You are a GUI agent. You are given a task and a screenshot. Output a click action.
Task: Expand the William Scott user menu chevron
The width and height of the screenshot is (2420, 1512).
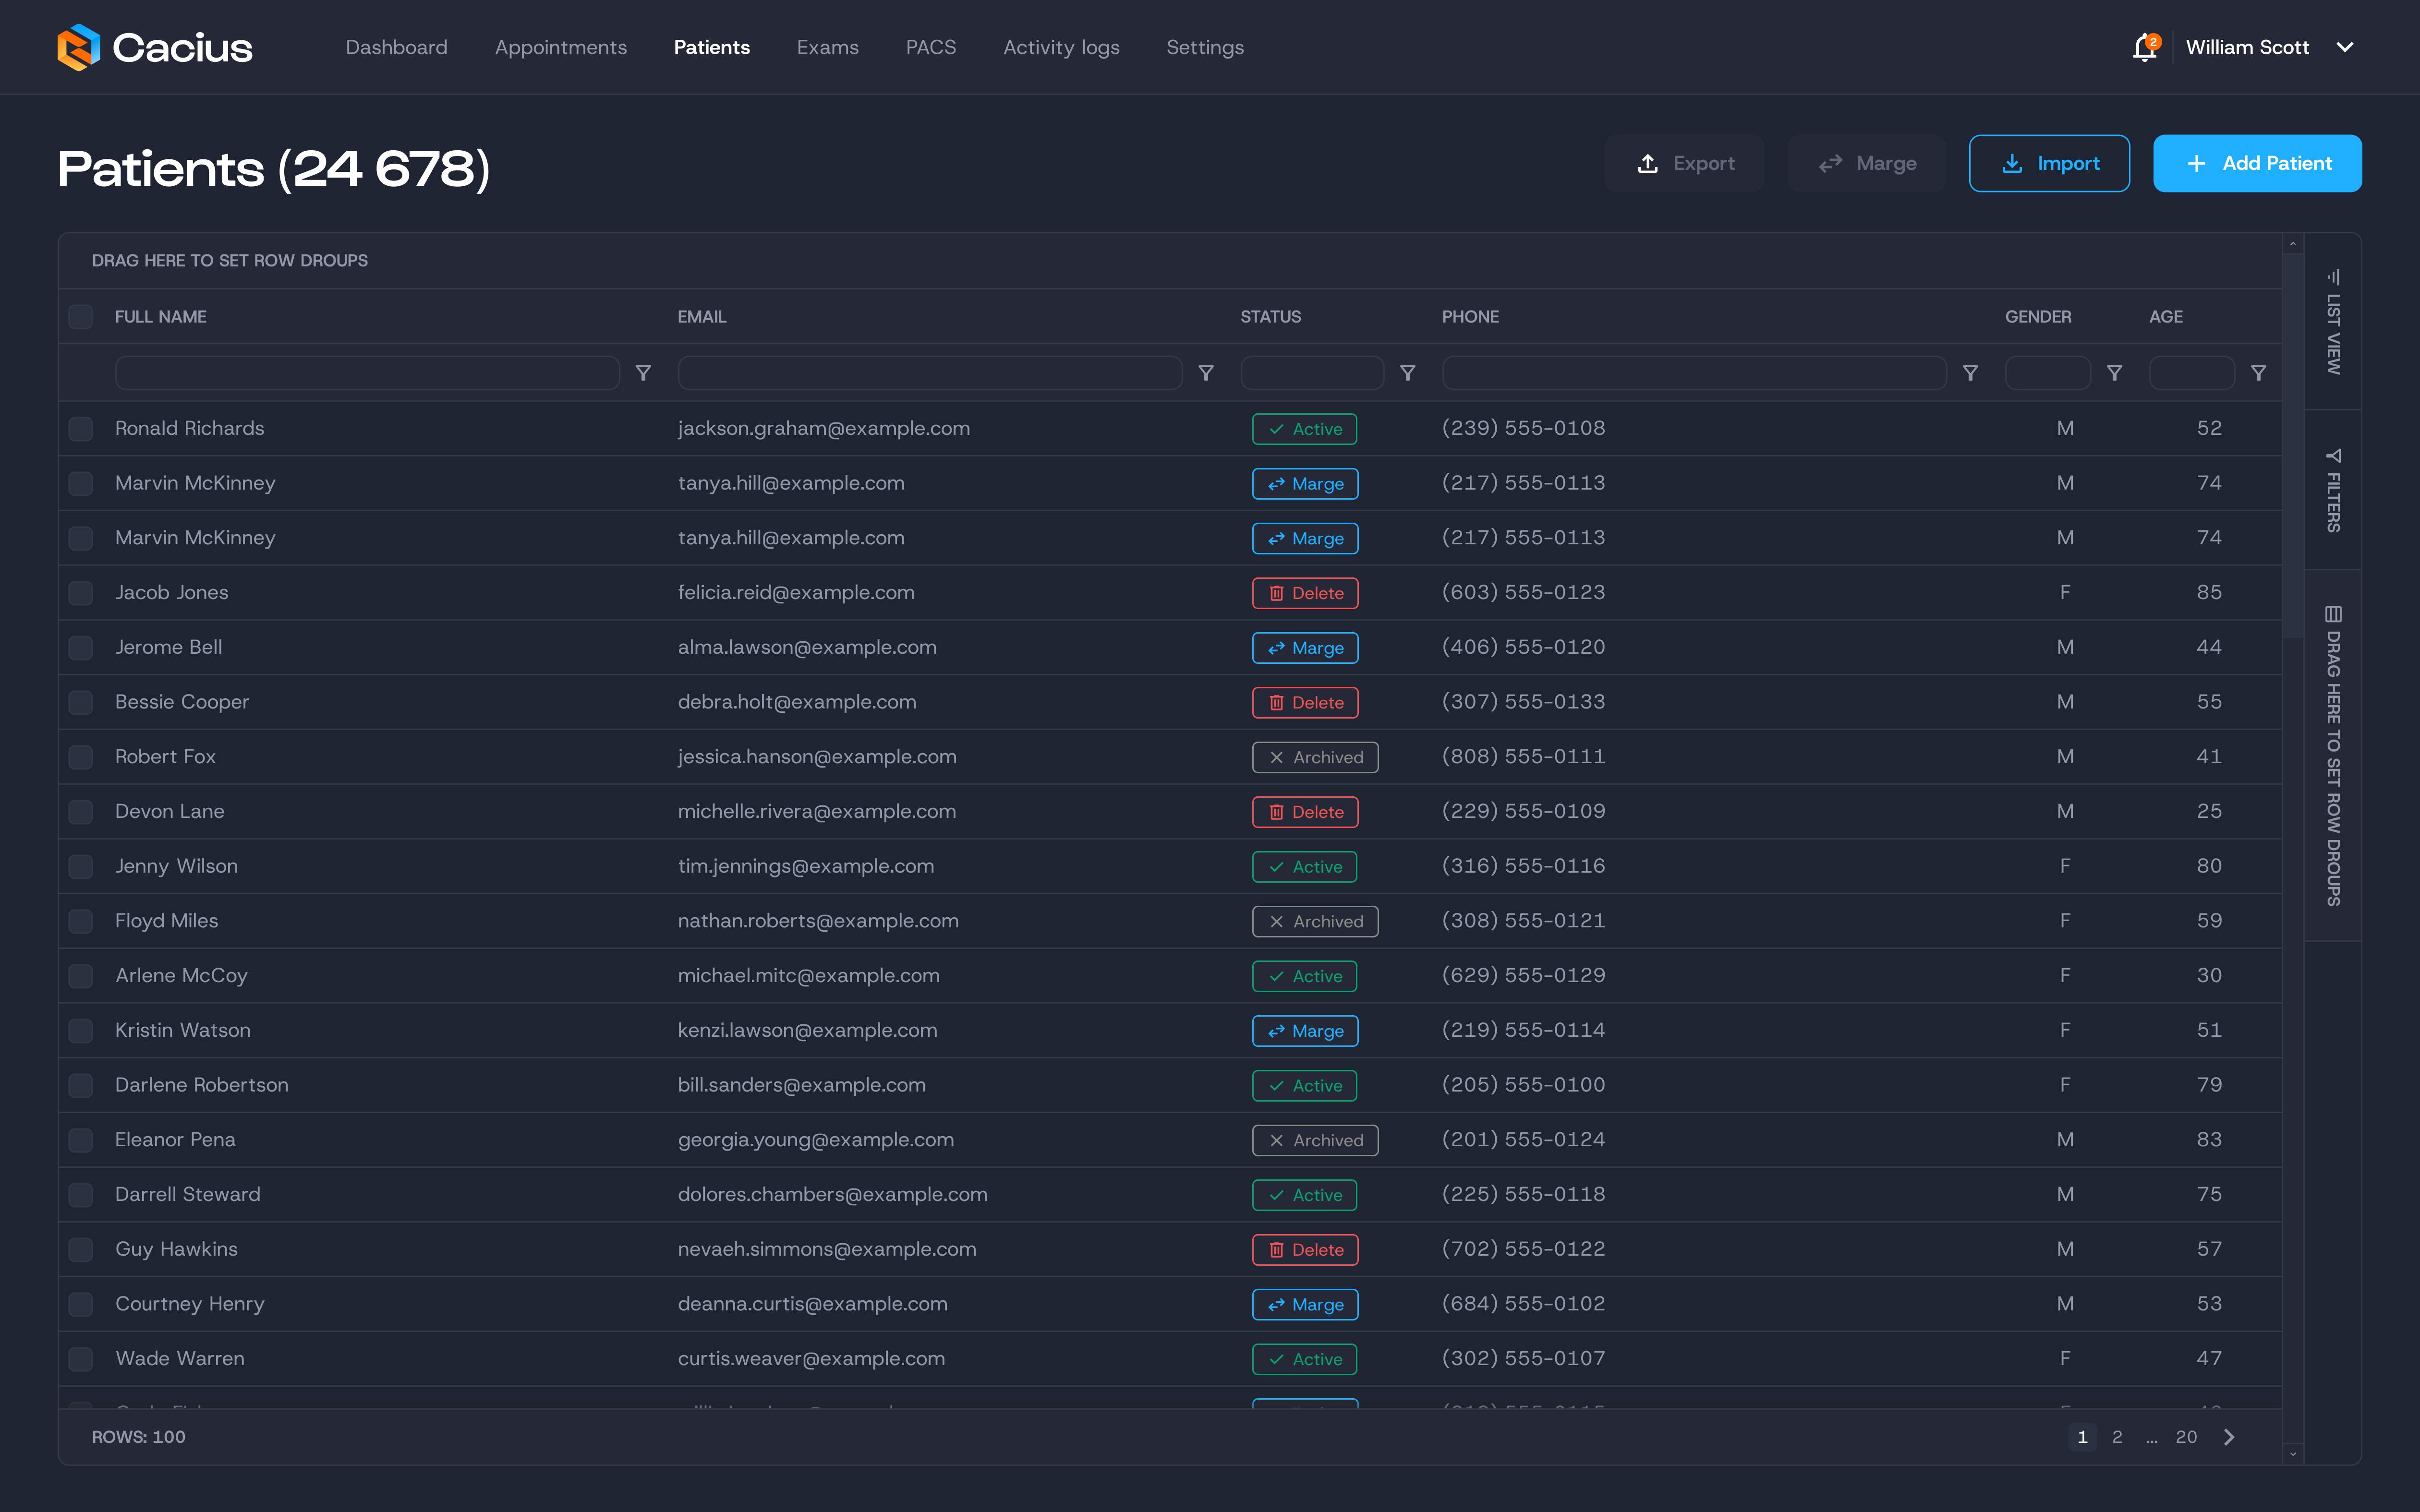tap(2345, 47)
